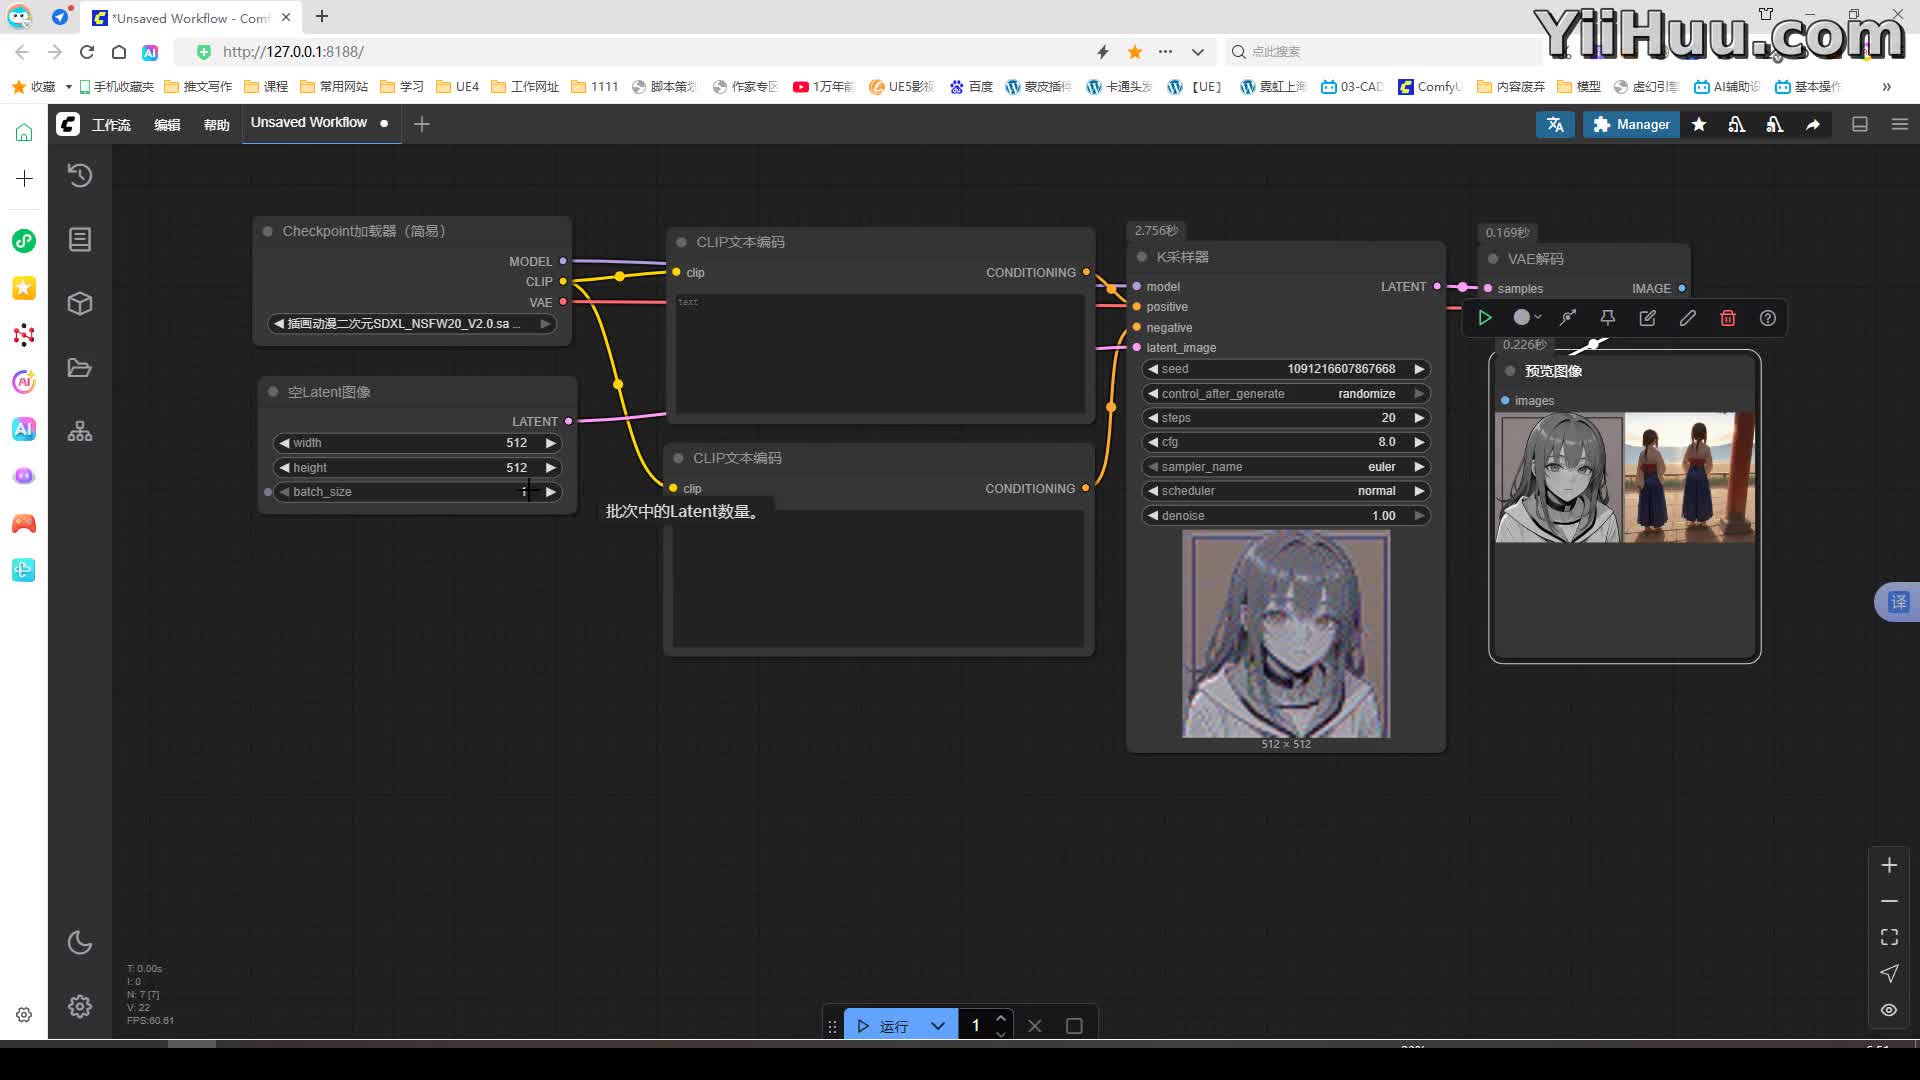Open the node help question mark icon
This screenshot has width=1920, height=1080.
tap(1767, 318)
